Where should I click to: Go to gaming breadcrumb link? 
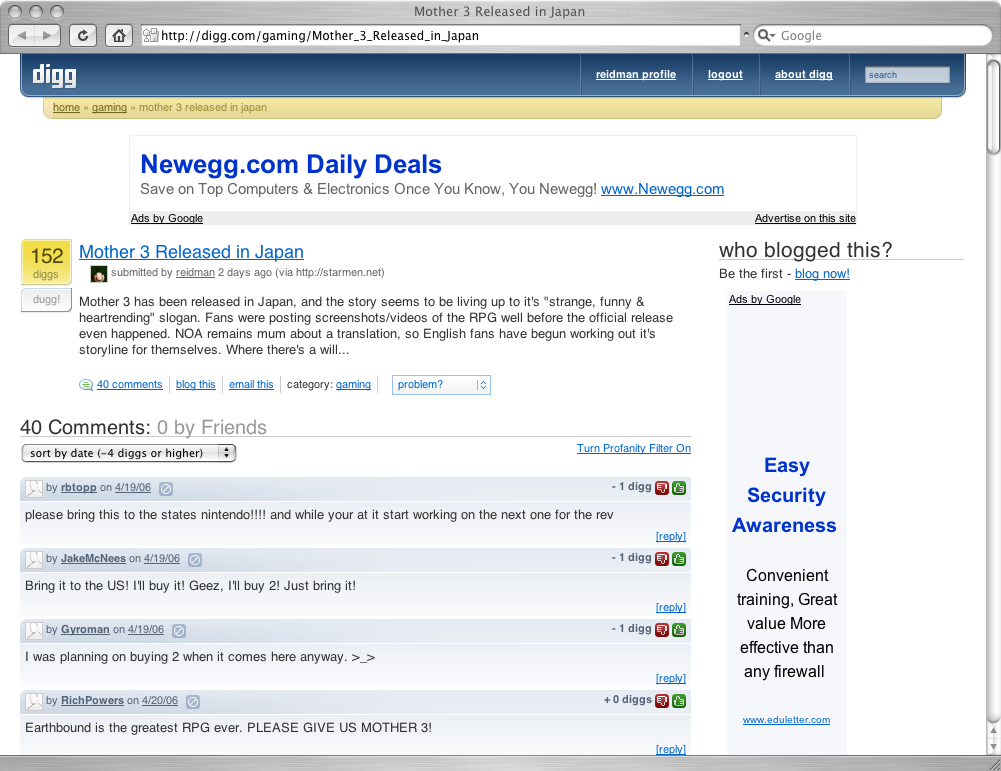pyautogui.click(x=109, y=107)
